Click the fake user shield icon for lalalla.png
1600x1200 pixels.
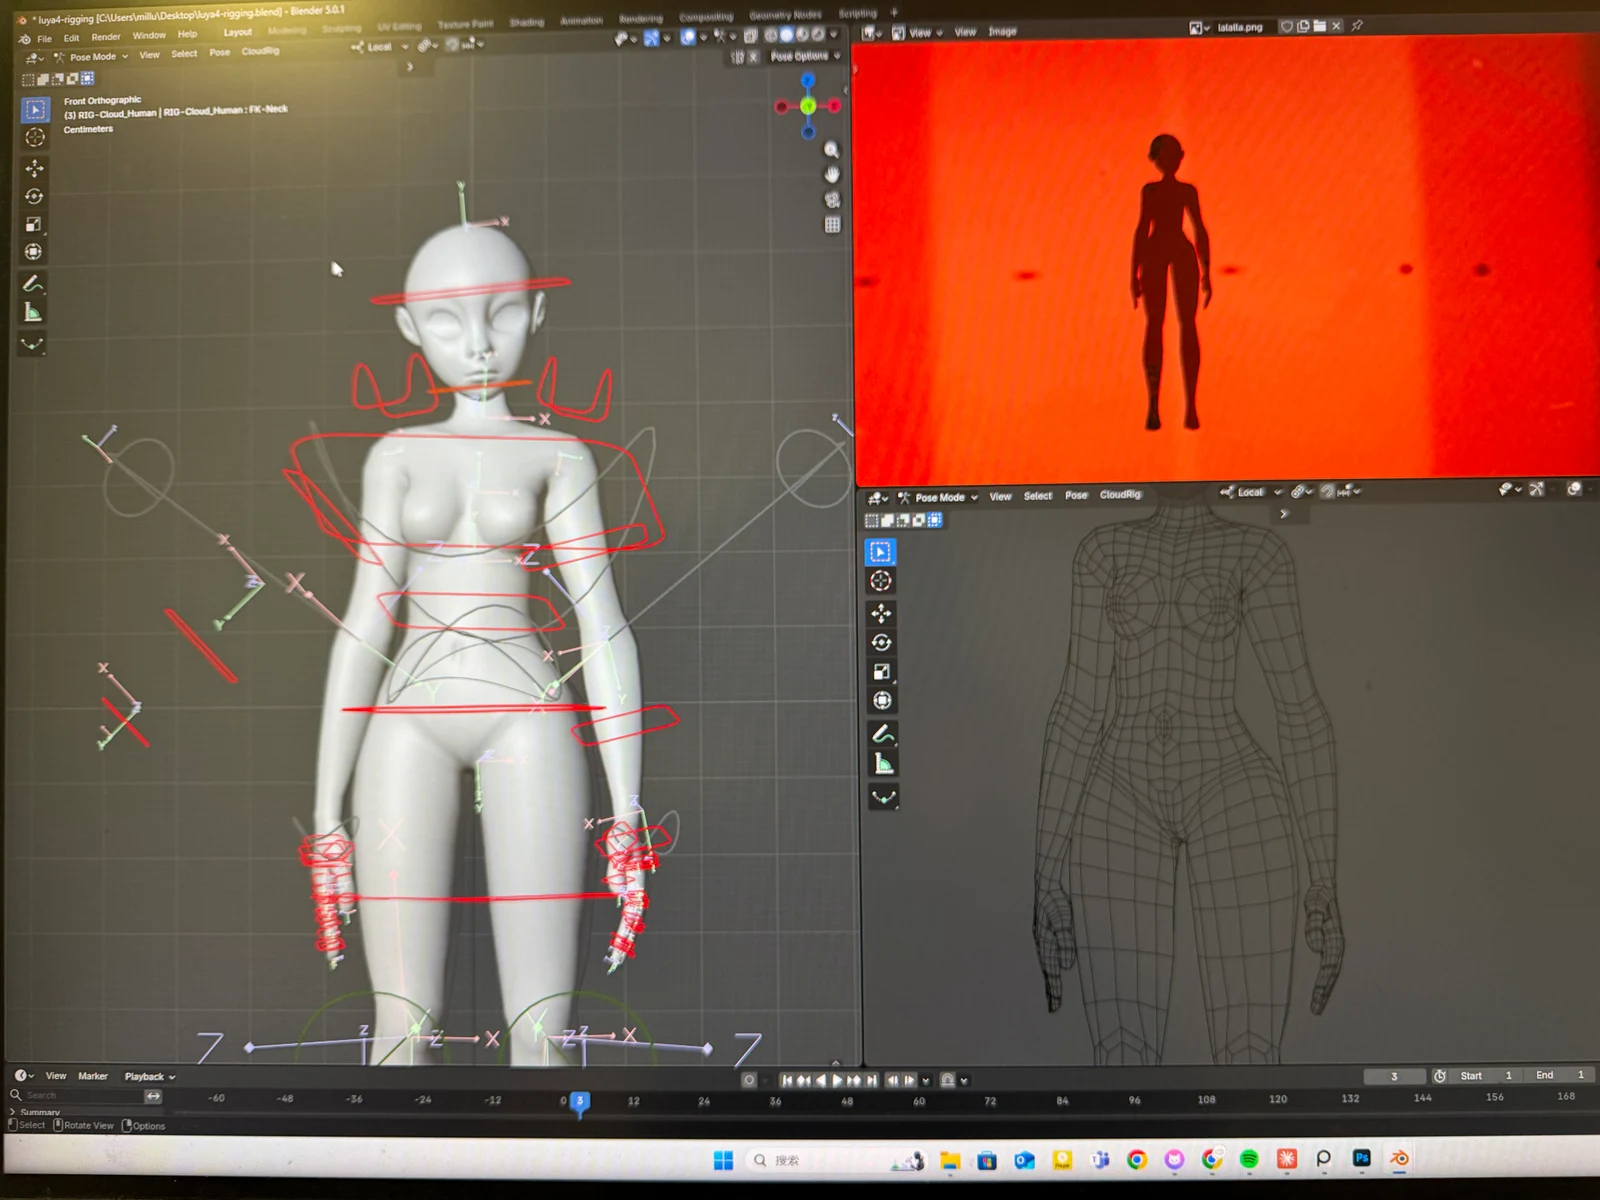pos(1287,27)
